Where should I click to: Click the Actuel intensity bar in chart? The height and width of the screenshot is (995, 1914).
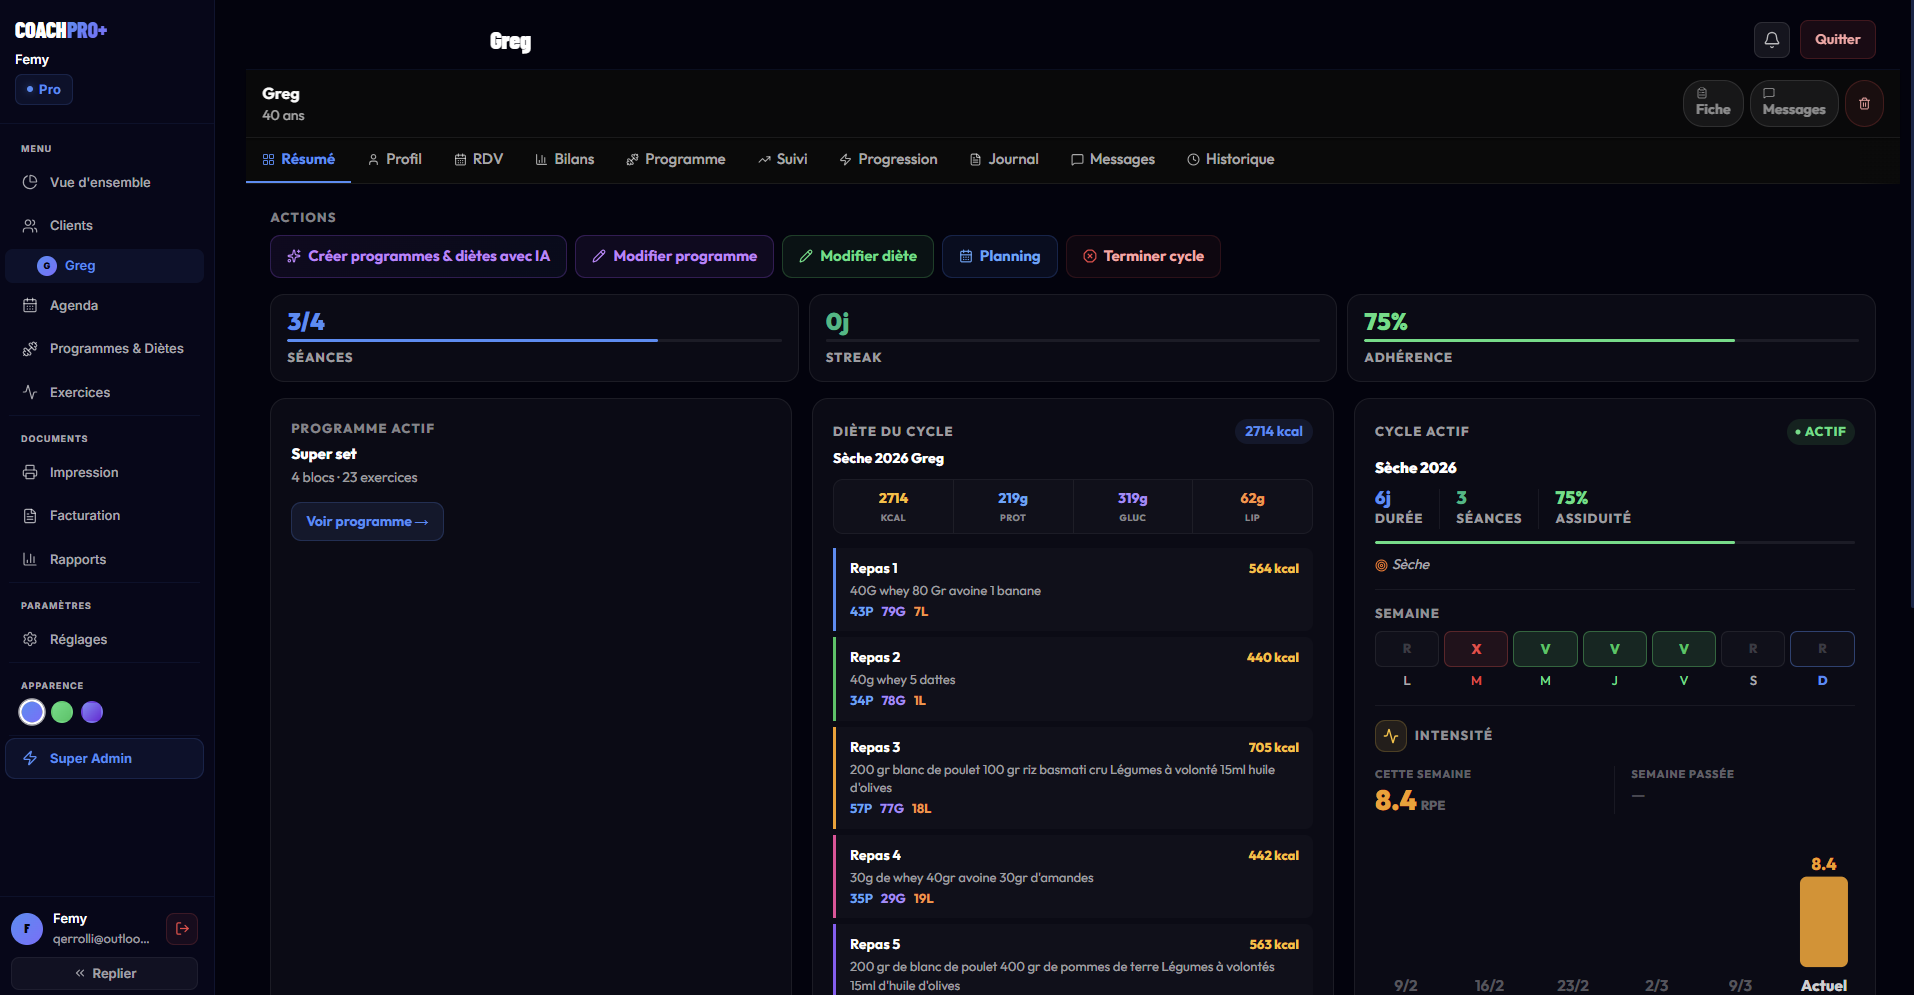(1824, 922)
